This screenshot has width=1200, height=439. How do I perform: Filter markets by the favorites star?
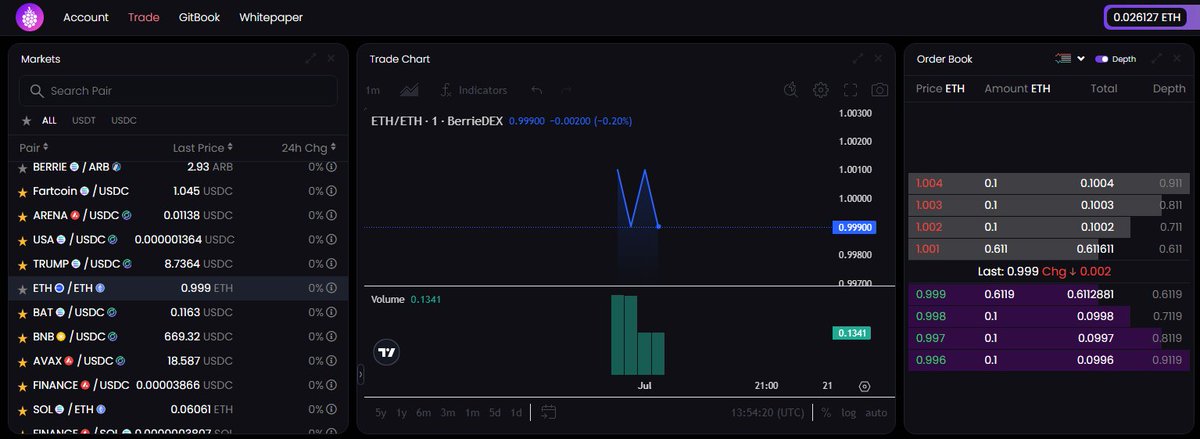pyautogui.click(x=27, y=120)
